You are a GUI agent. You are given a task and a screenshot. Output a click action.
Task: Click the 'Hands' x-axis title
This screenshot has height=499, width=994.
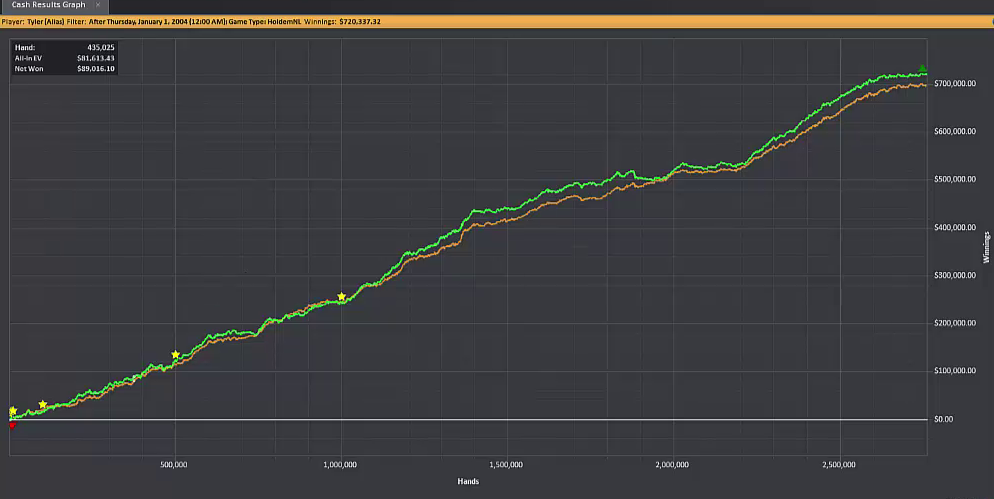pos(468,482)
